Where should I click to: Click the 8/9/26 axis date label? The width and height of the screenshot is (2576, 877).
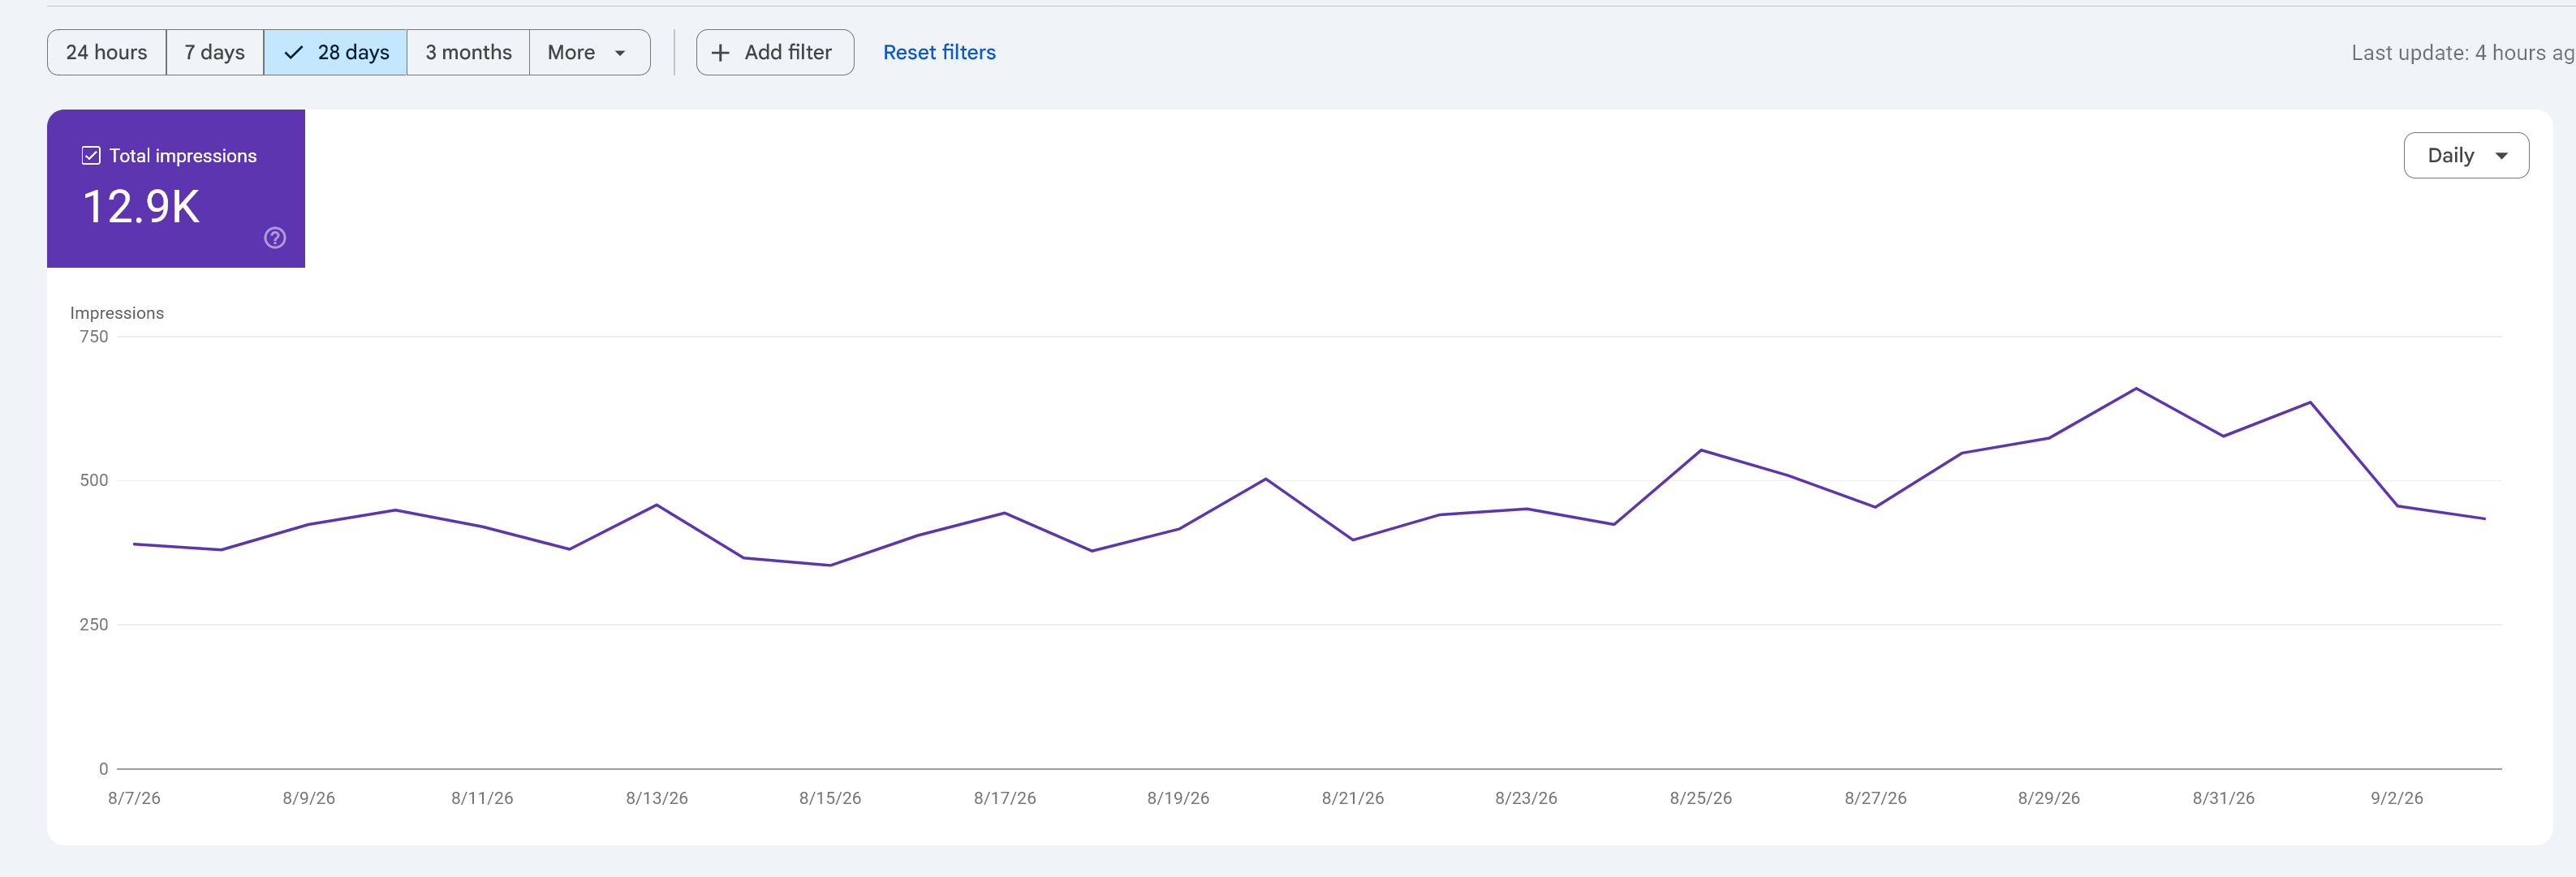(308, 798)
